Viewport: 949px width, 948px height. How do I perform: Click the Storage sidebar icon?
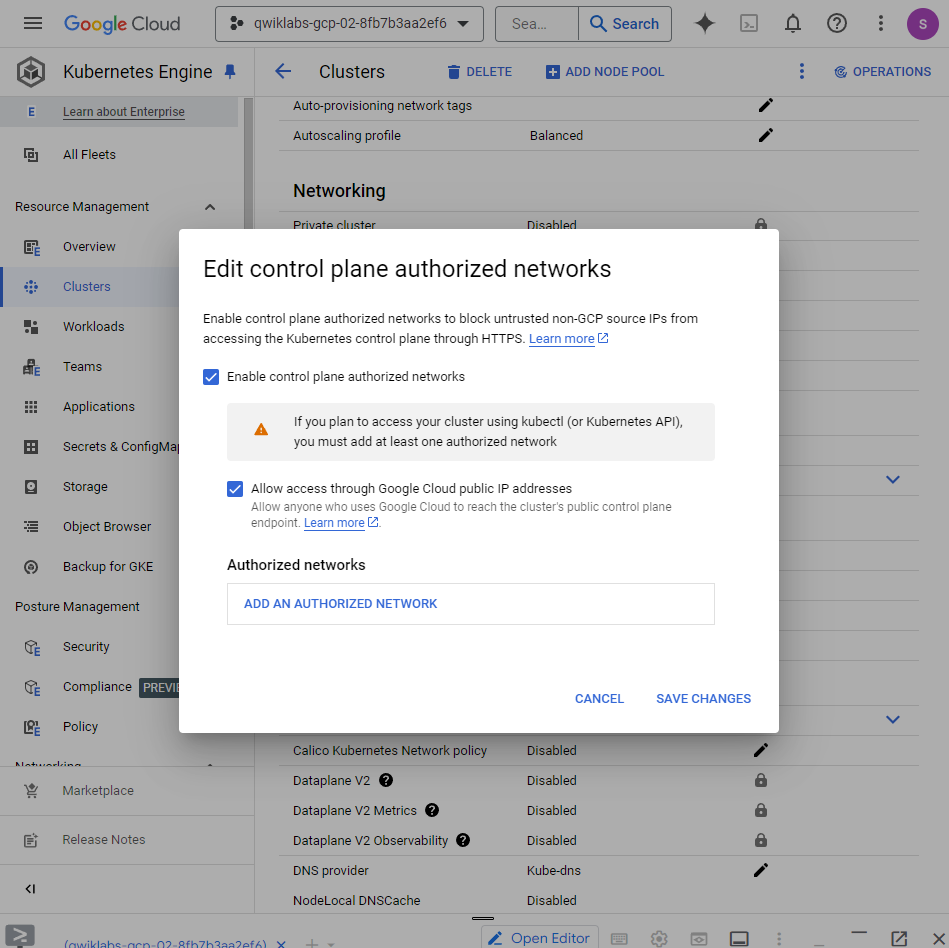tap(31, 487)
